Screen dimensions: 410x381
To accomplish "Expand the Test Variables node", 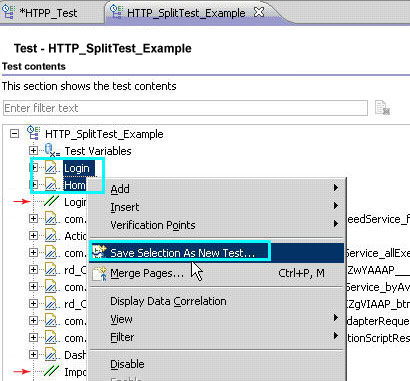I will pyautogui.click(x=33, y=151).
